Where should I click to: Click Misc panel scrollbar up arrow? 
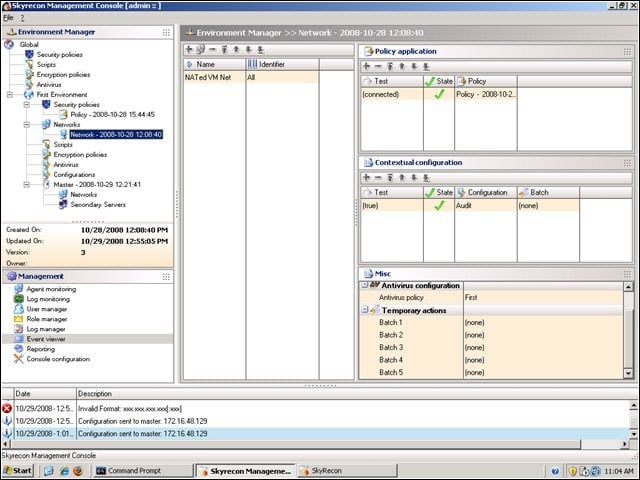628,287
